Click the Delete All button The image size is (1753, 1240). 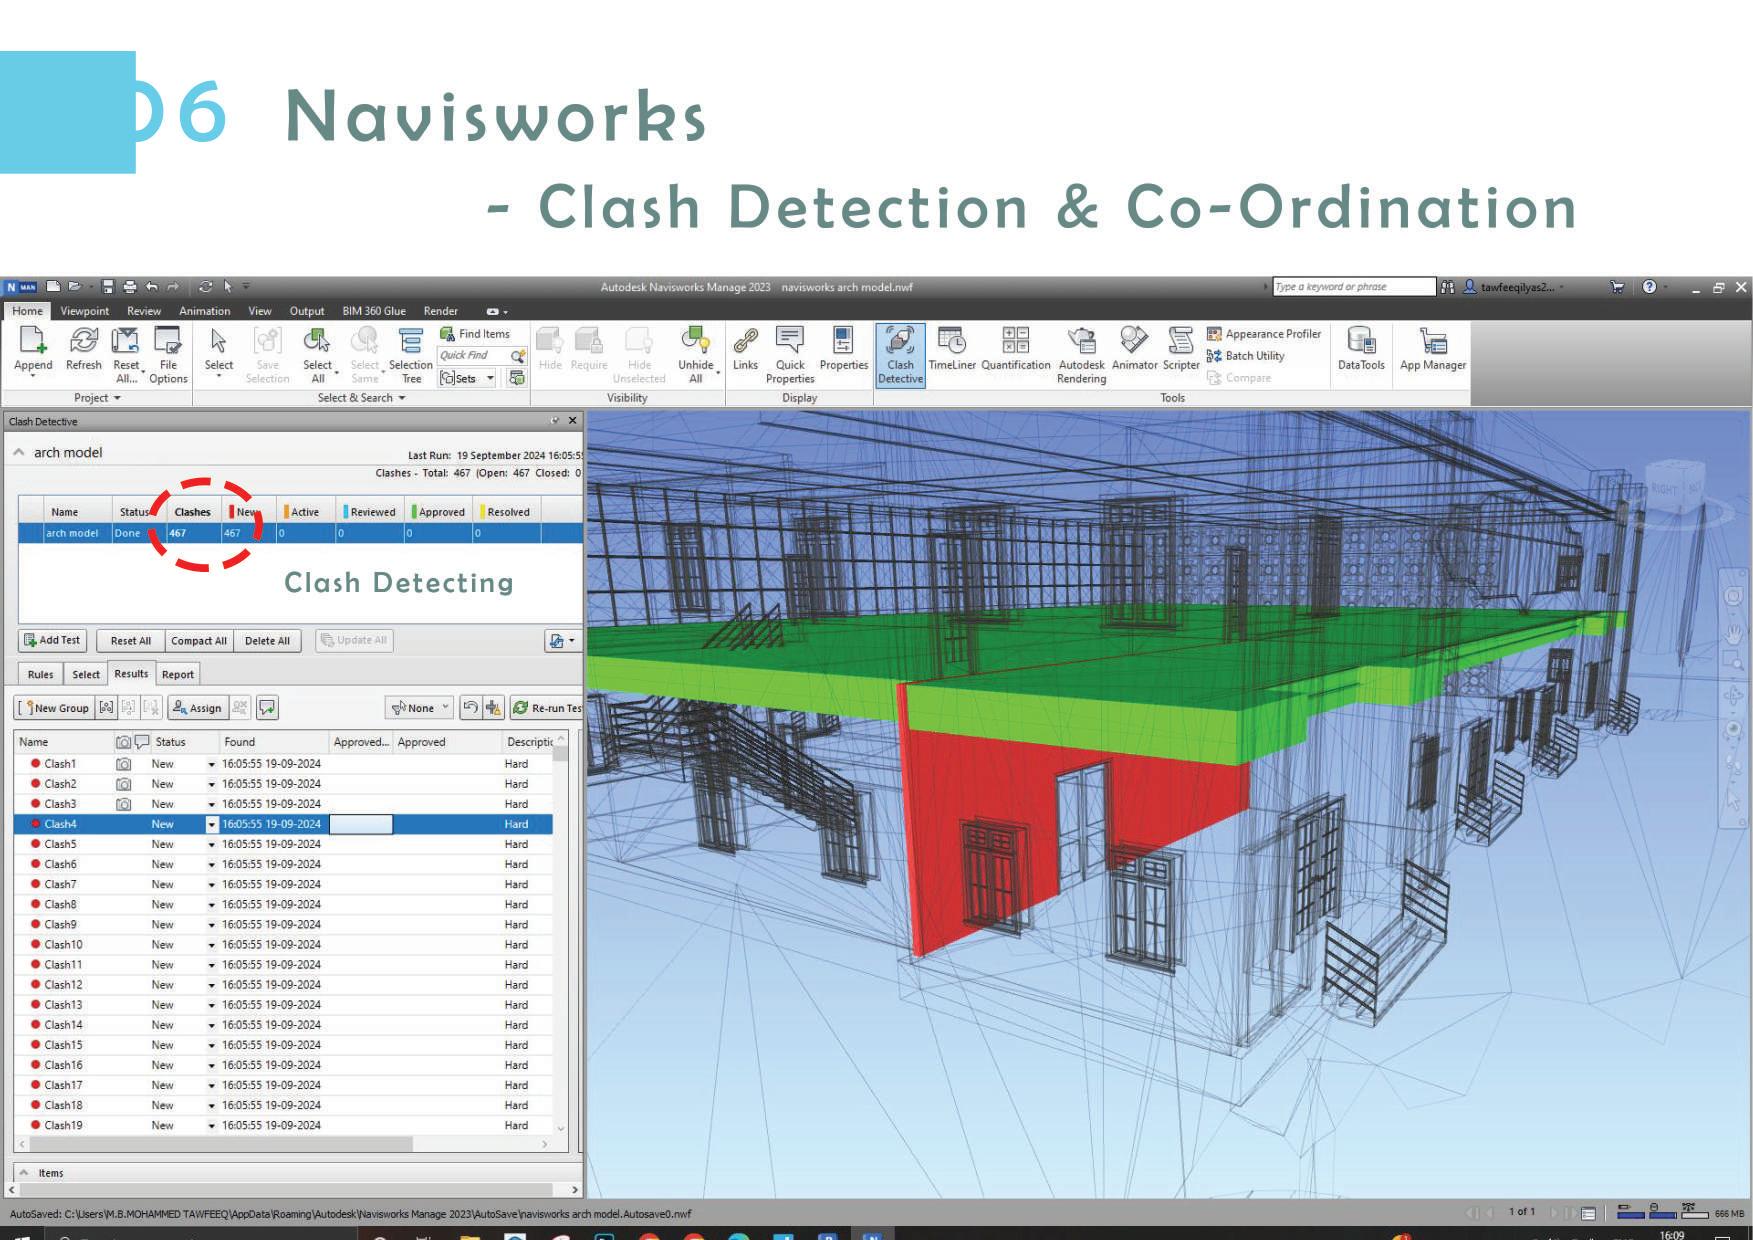(267, 641)
